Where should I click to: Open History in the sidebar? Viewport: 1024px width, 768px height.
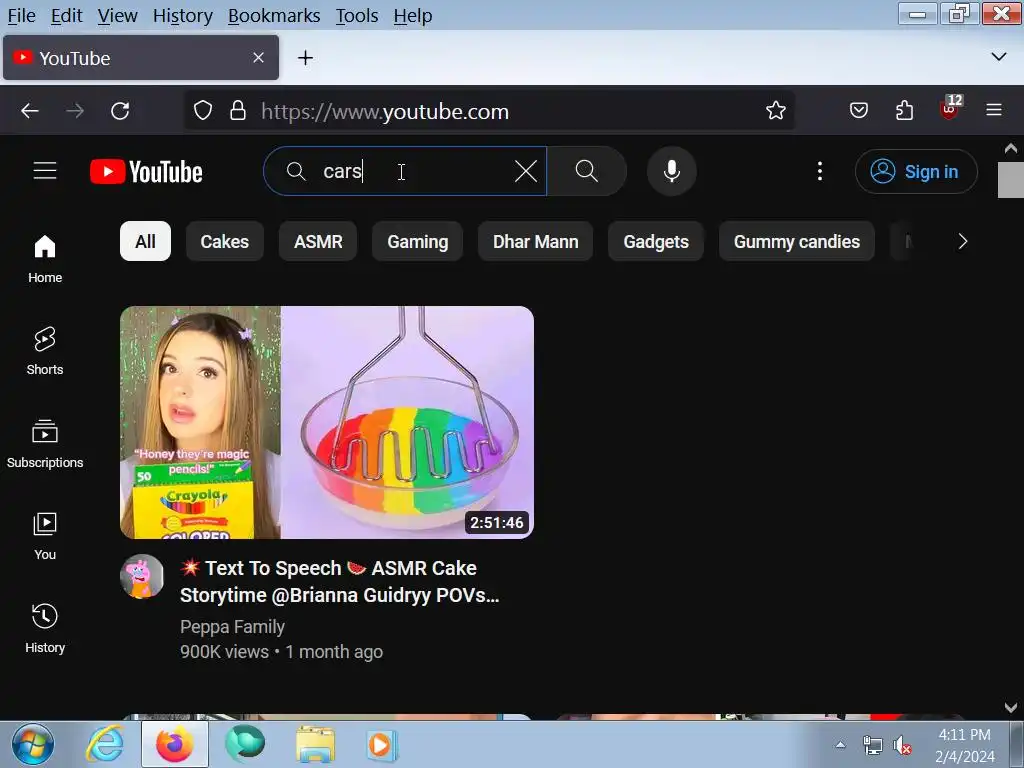[x=45, y=629]
